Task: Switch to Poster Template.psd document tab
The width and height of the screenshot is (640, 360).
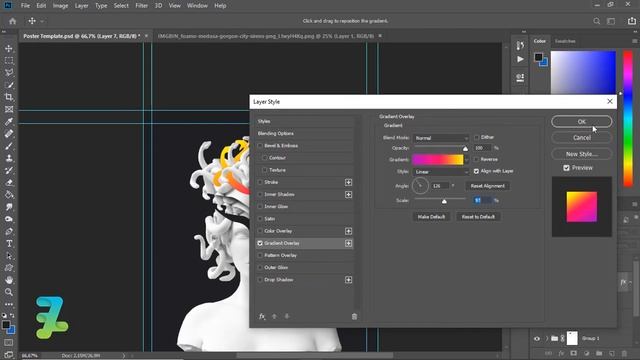Action: 82,36
